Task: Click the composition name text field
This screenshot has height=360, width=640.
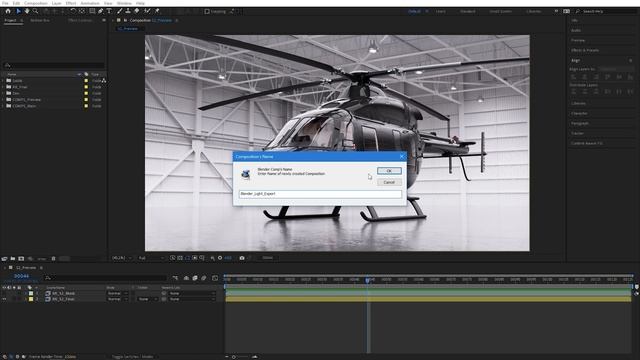Action: click(320, 194)
